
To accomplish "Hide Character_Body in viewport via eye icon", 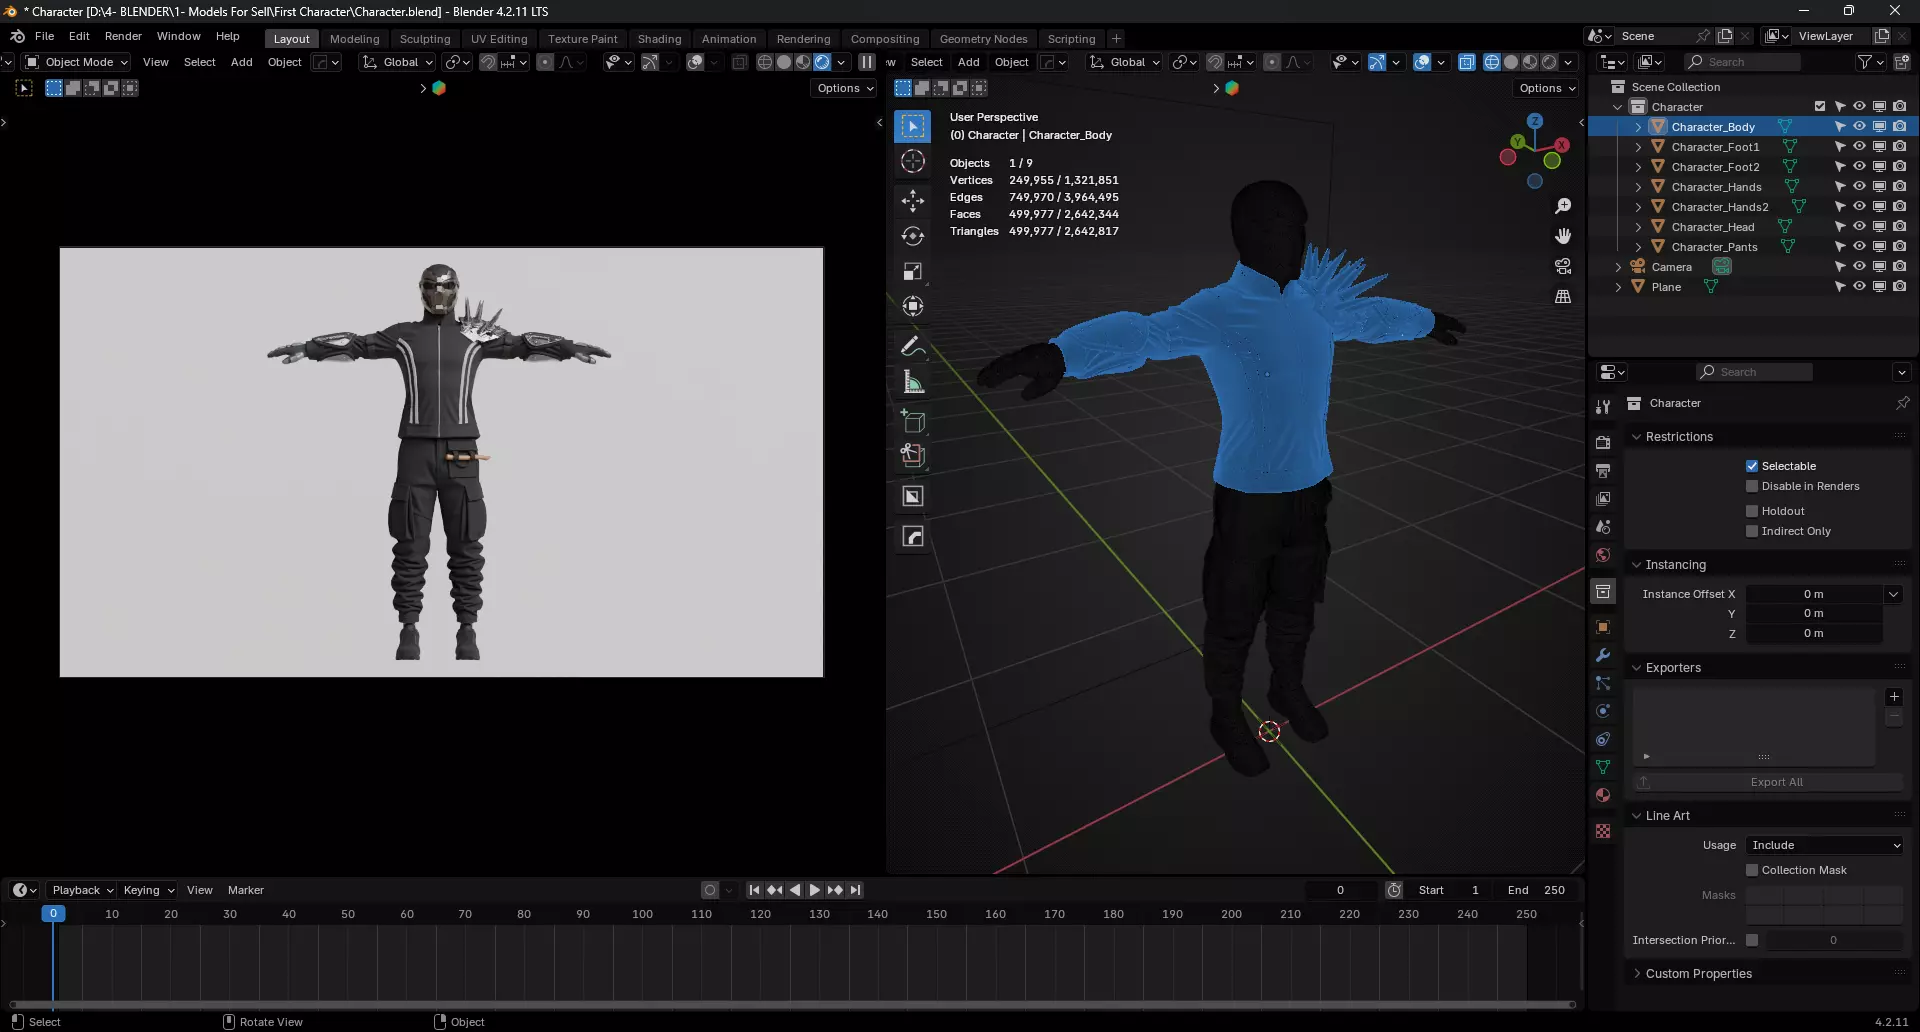I will click(x=1859, y=126).
